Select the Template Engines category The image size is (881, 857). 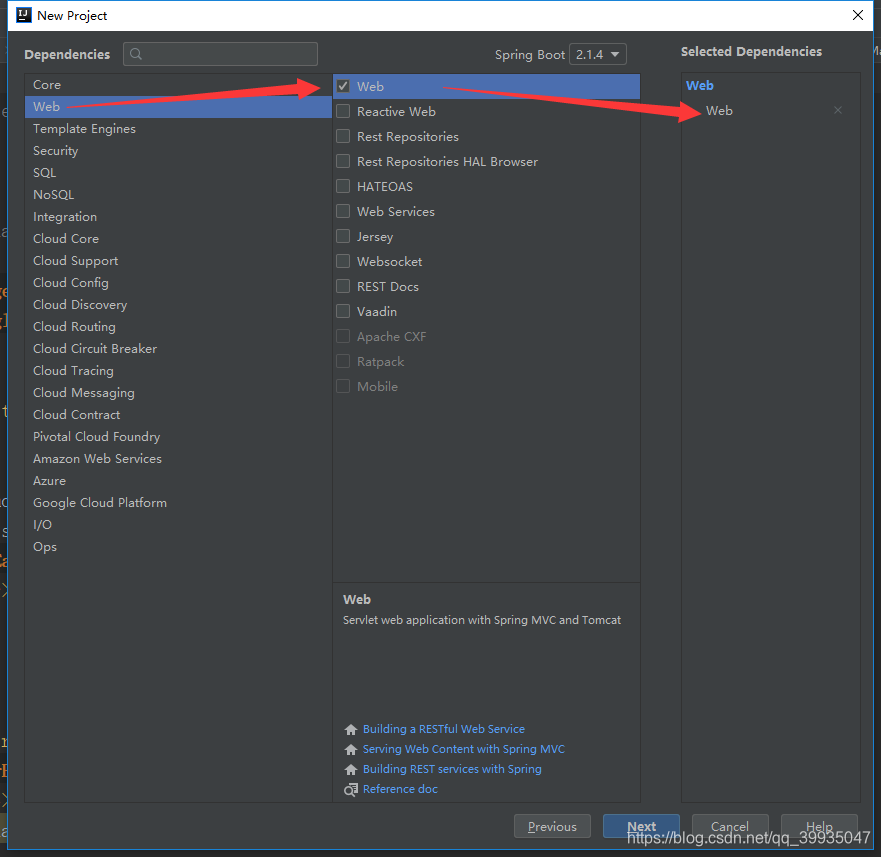click(x=178, y=129)
